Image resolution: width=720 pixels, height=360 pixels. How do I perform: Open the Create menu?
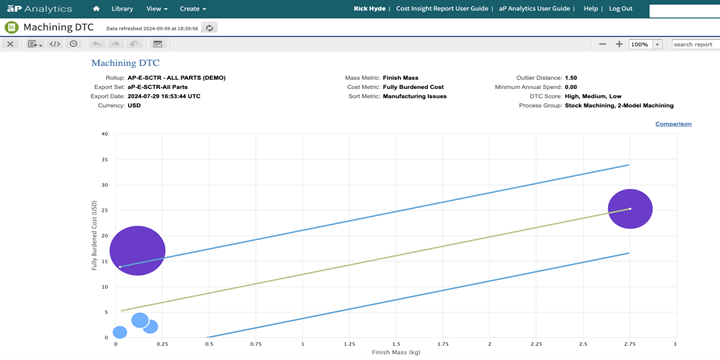(x=193, y=9)
